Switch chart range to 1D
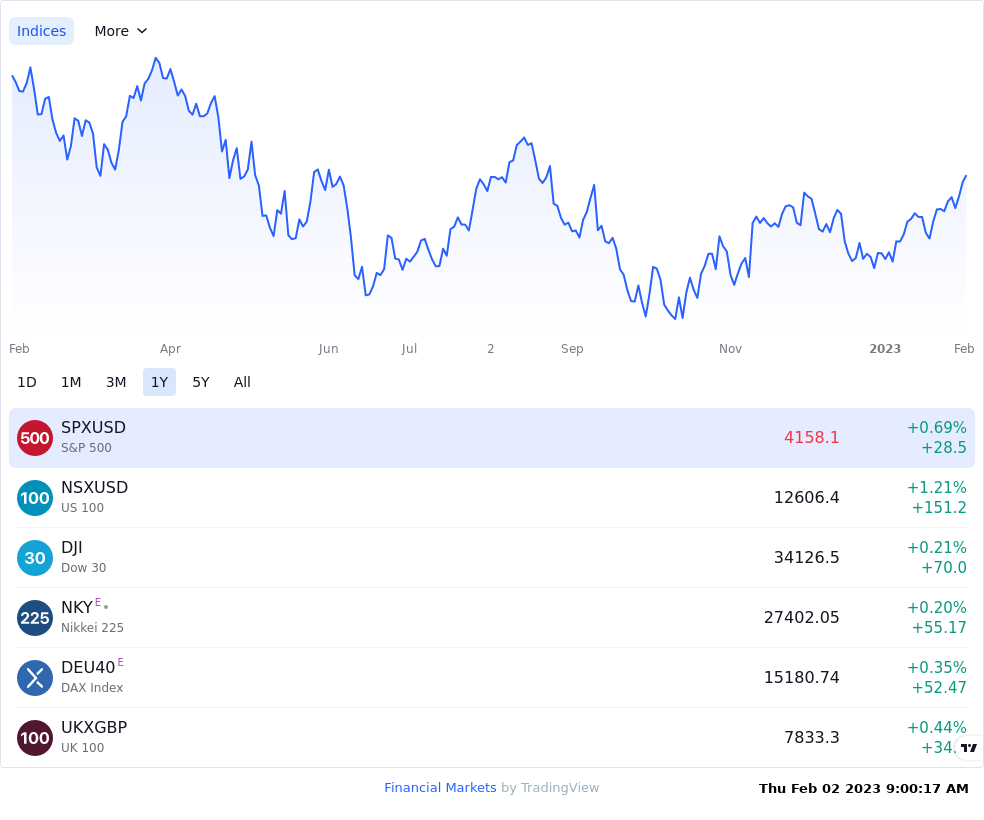This screenshot has height=820, width=984. point(27,382)
